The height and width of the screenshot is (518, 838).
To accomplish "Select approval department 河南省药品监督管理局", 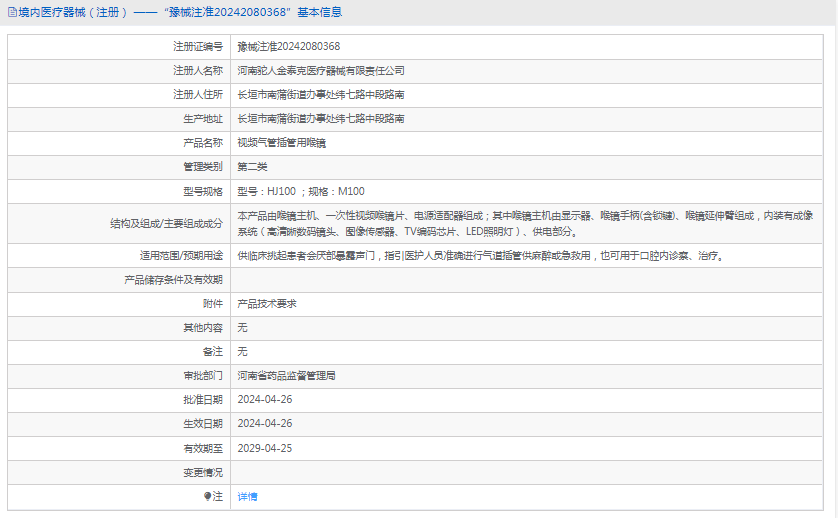I will (286, 376).
